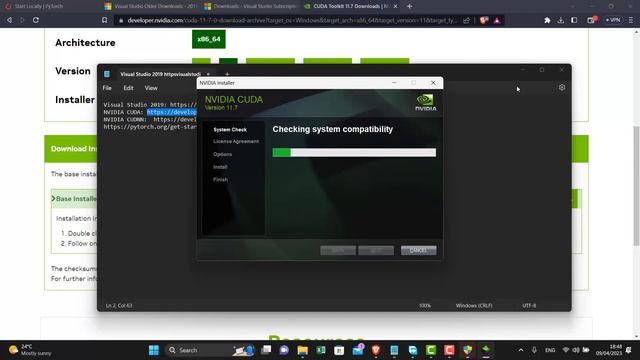Select Install step in installer sidebar
This screenshot has height=360, width=640.
tap(220, 167)
